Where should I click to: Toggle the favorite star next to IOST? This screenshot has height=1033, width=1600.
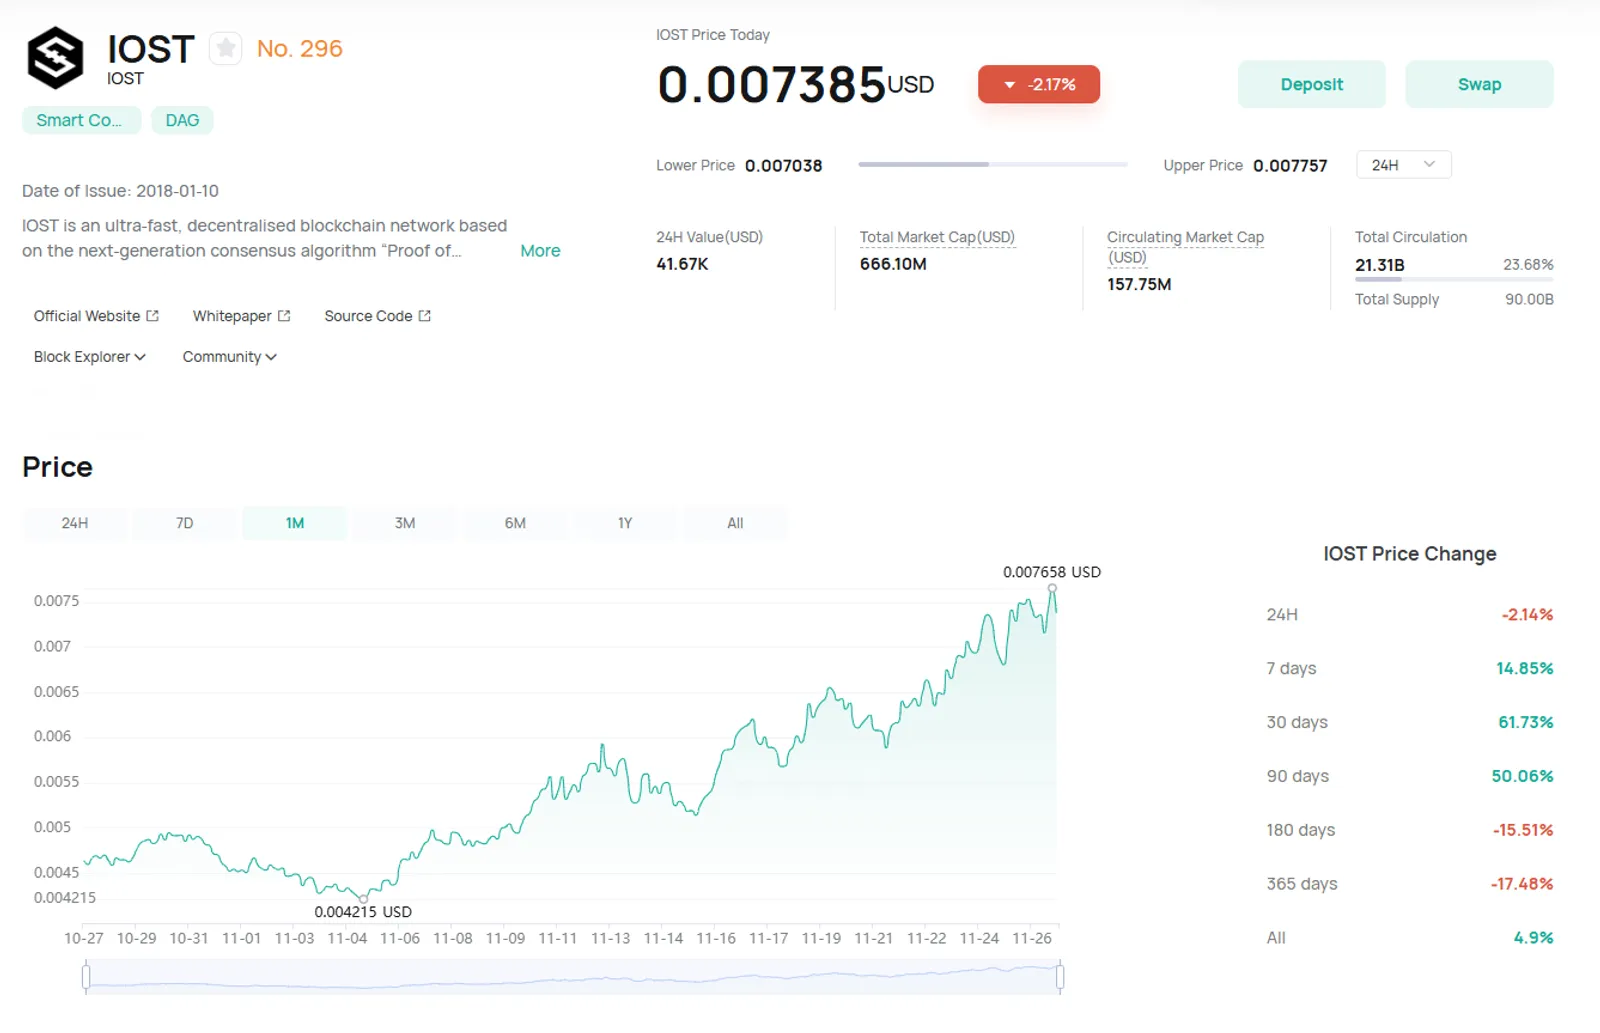226,48
